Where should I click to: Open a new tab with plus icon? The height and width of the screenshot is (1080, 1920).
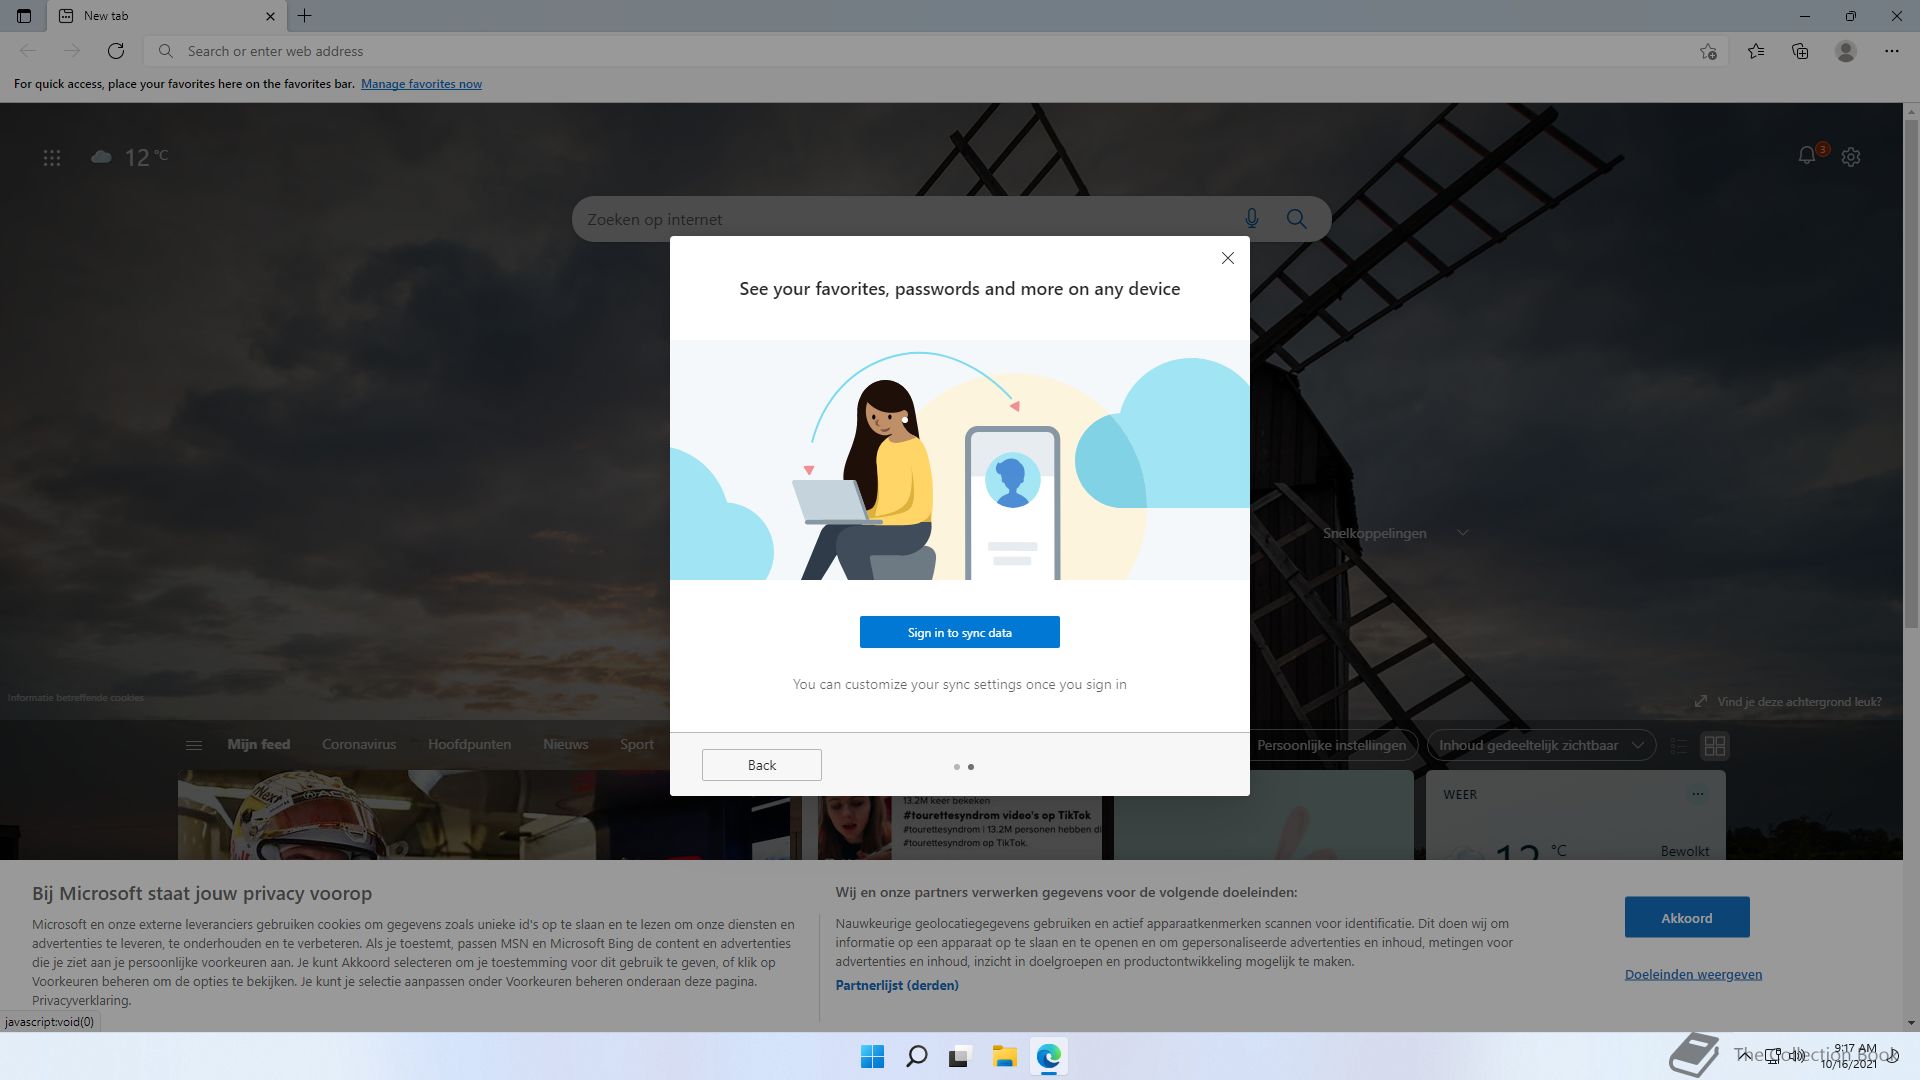pos(305,16)
